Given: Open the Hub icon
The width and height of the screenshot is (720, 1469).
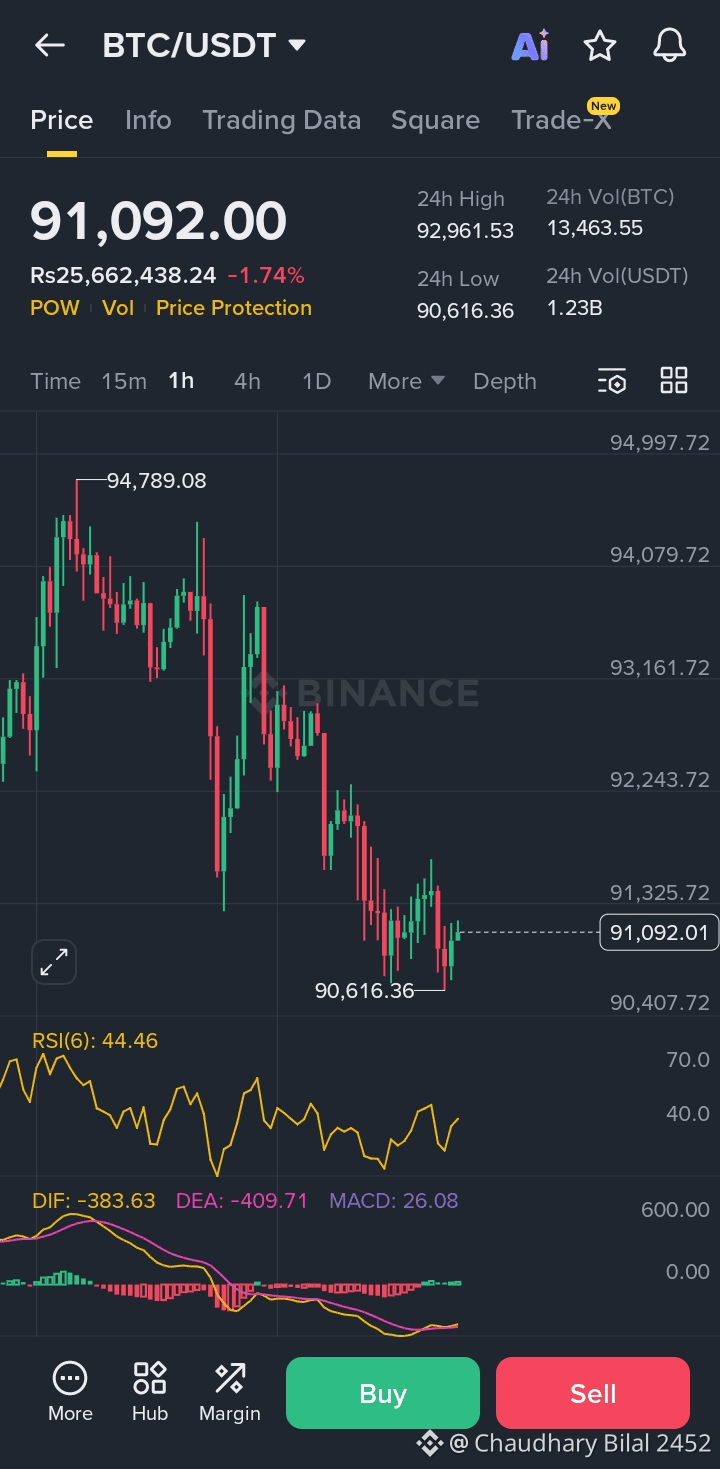Looking at the screenshot, I should tap(150, 1391).
